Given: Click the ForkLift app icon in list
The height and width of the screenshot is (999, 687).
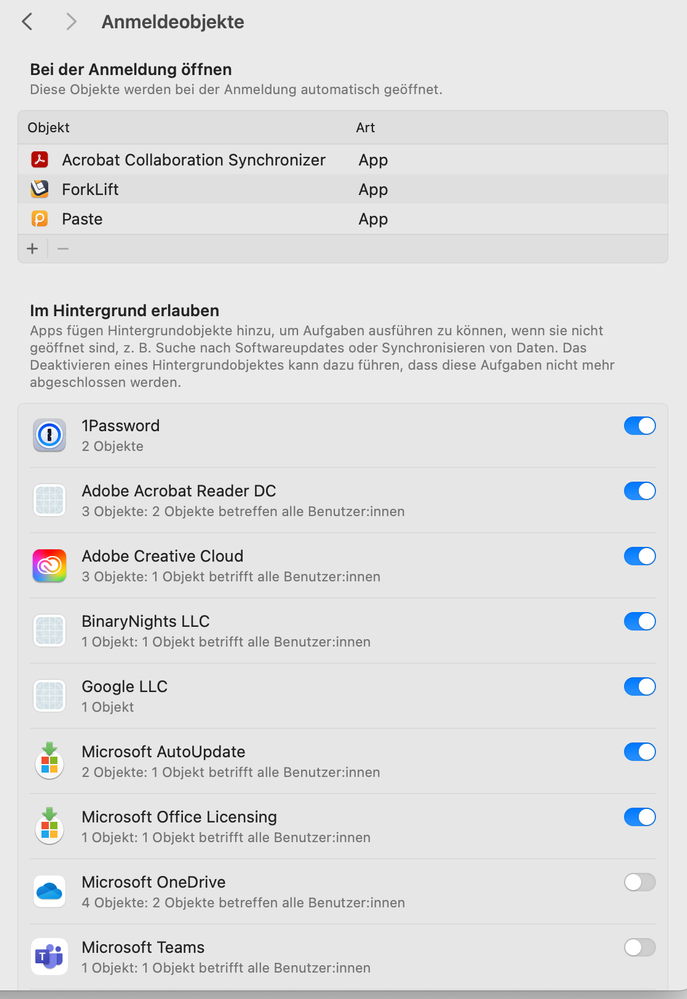Looking at the screenshot, I should [40, 189].
